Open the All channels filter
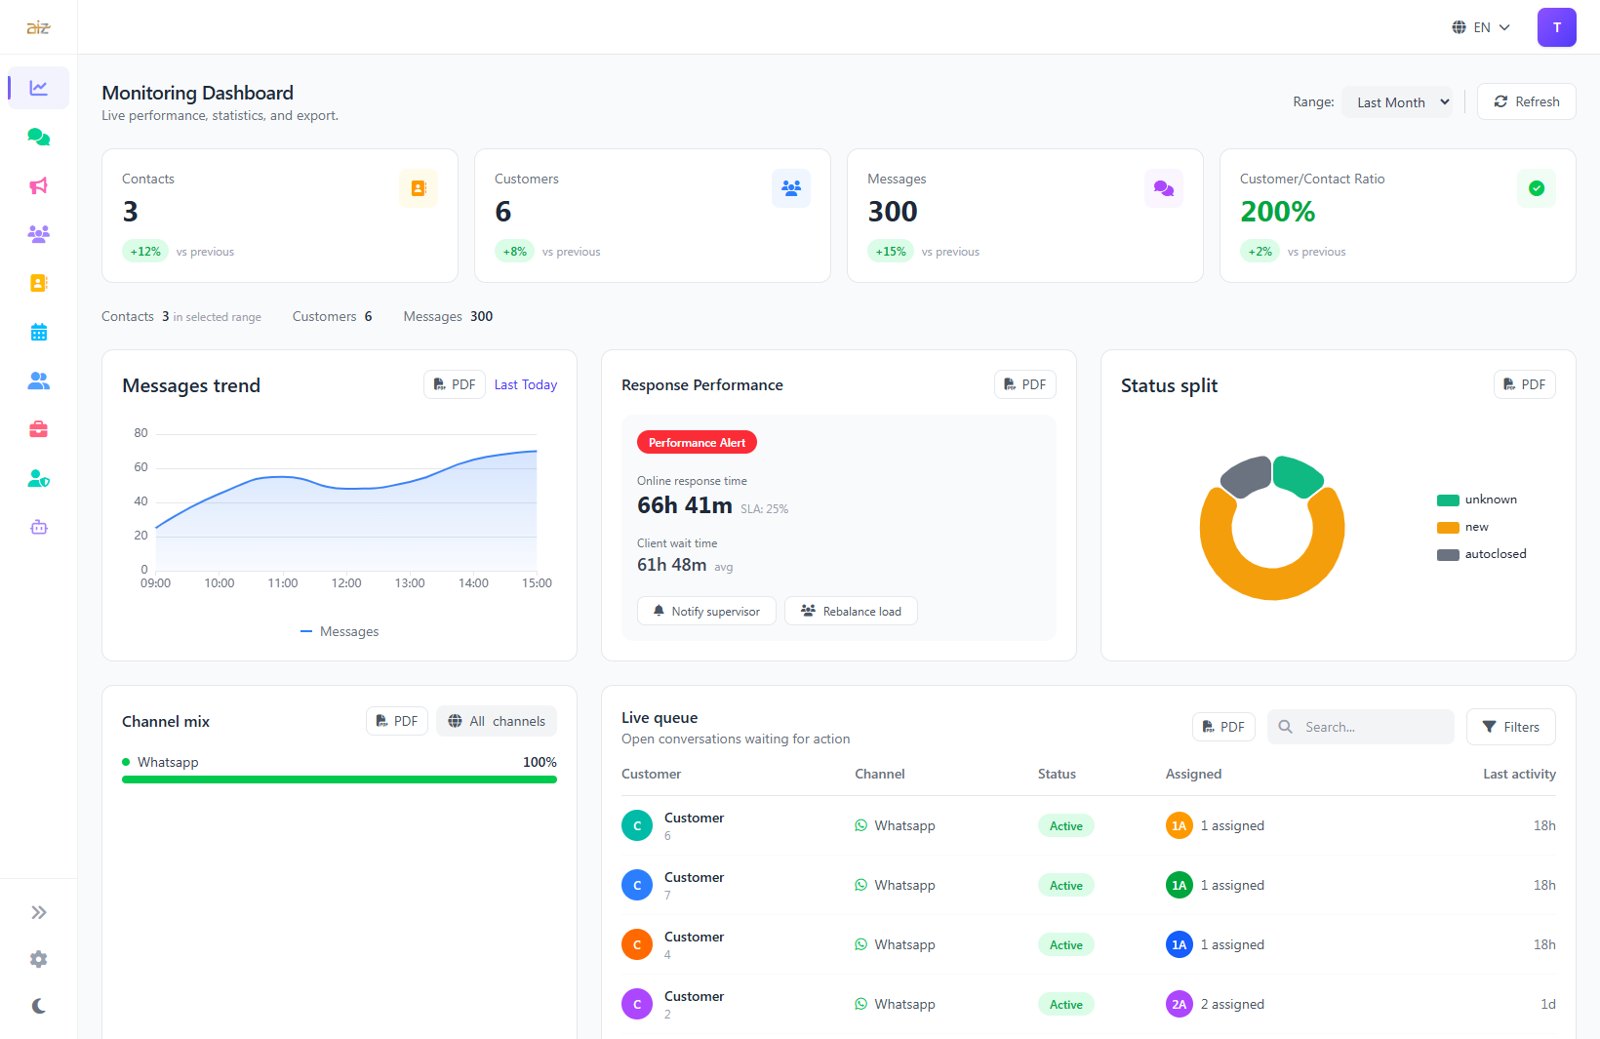Image resolution: width=1600 pixels, height=1039 pixels. (x=496, y=721)
